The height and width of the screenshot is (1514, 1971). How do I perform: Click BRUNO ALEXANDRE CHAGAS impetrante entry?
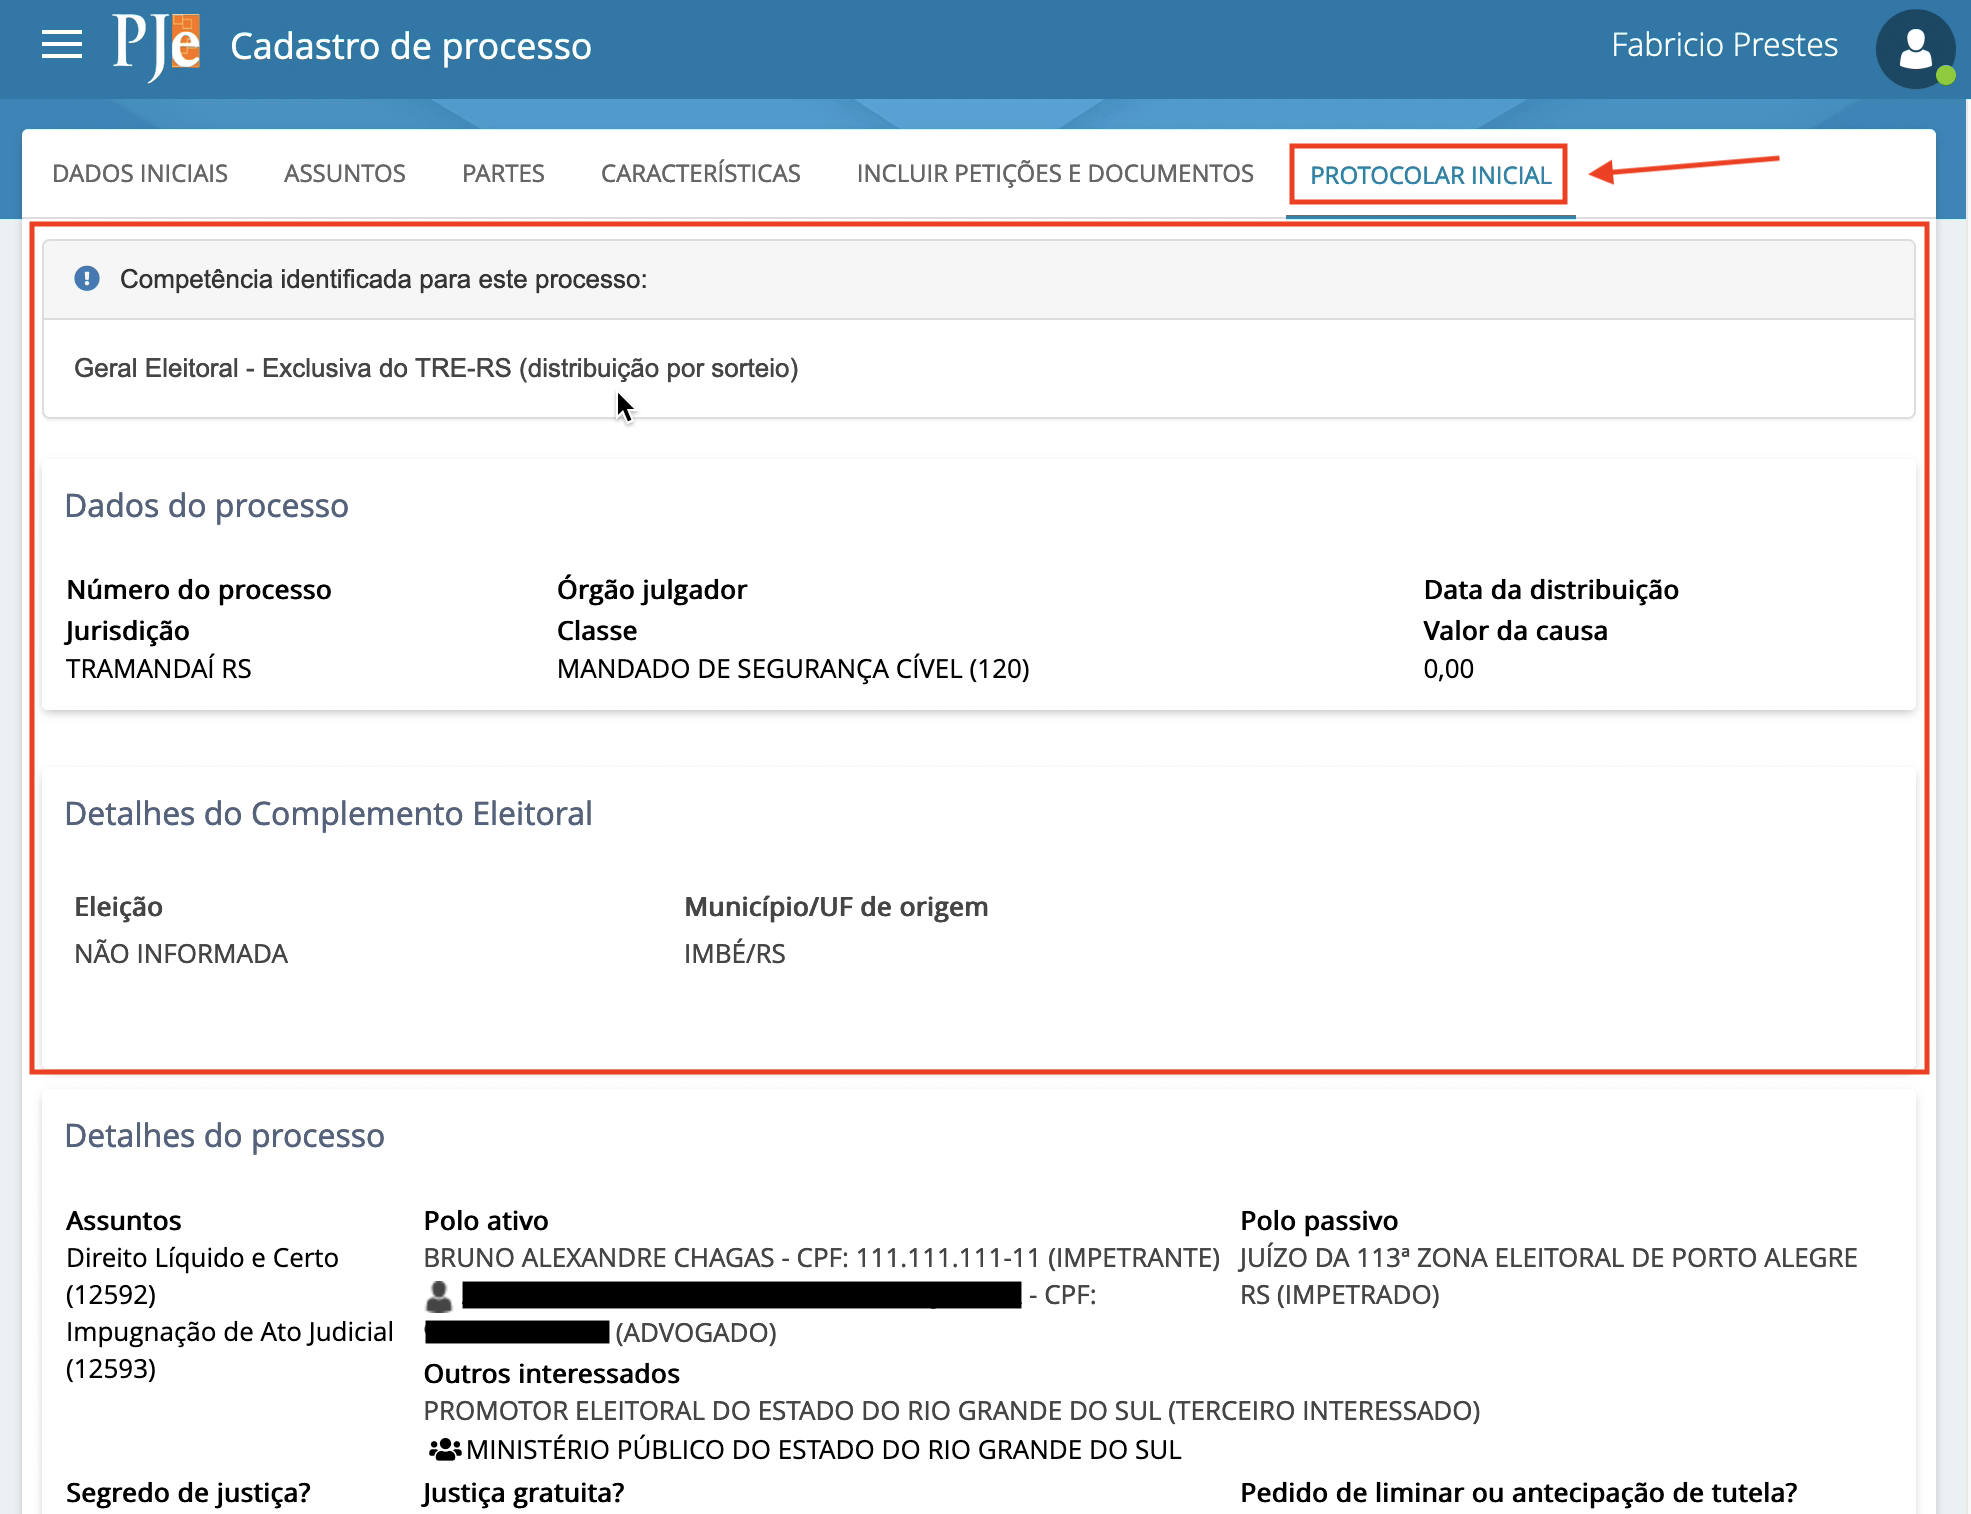pos(821,1258)
